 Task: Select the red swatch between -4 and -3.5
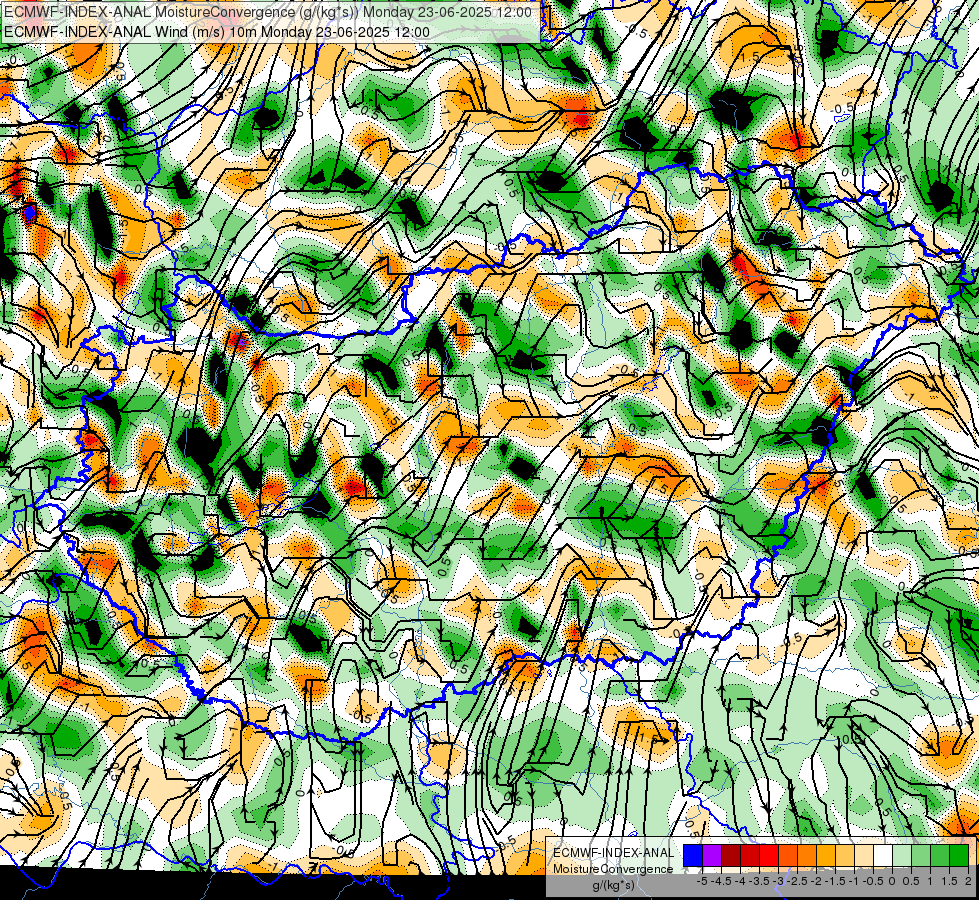(x=750, y=855)
